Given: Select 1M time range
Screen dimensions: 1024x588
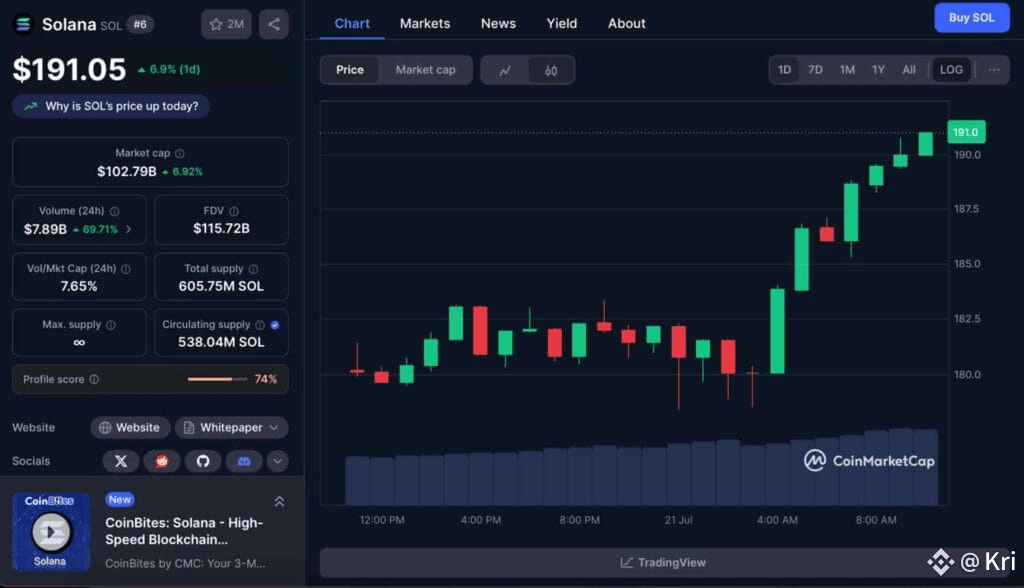Looking at the screenshot, I should (847, 70).
